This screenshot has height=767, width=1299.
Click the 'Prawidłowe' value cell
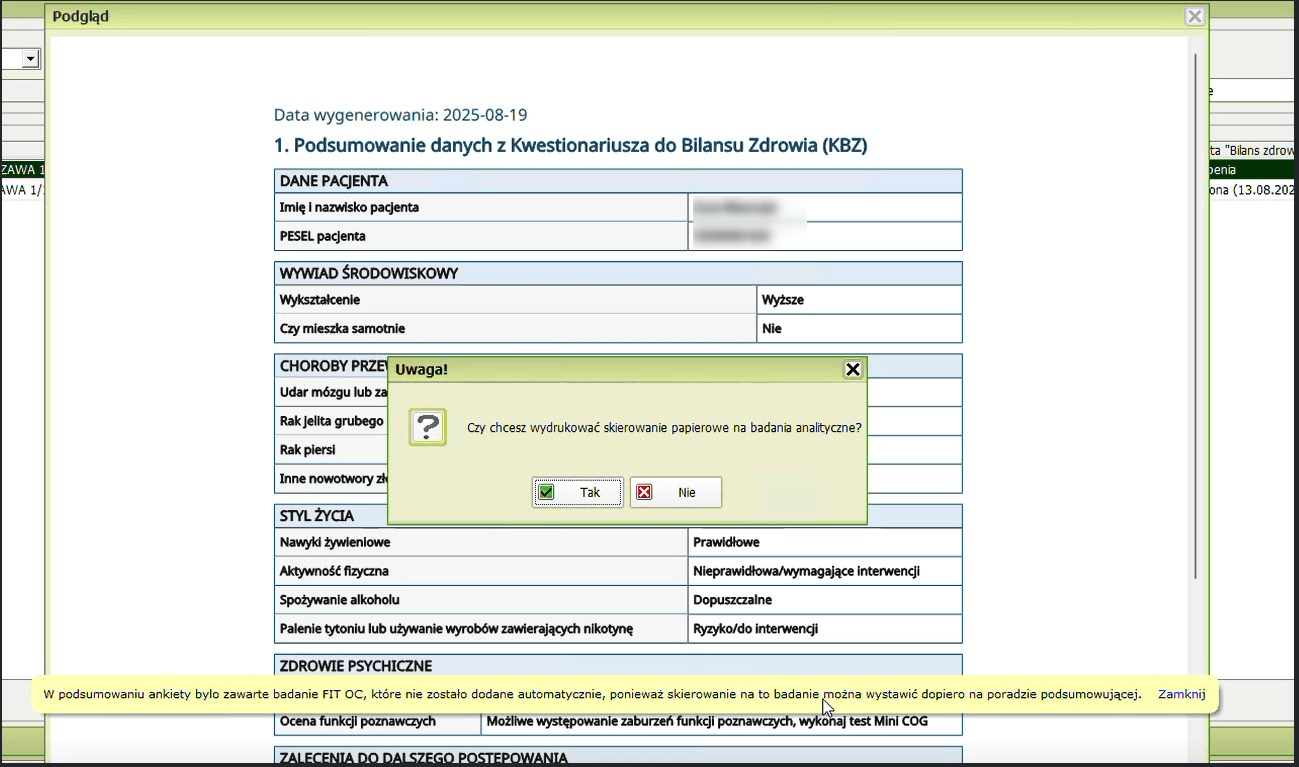click(x=825, y=542)
